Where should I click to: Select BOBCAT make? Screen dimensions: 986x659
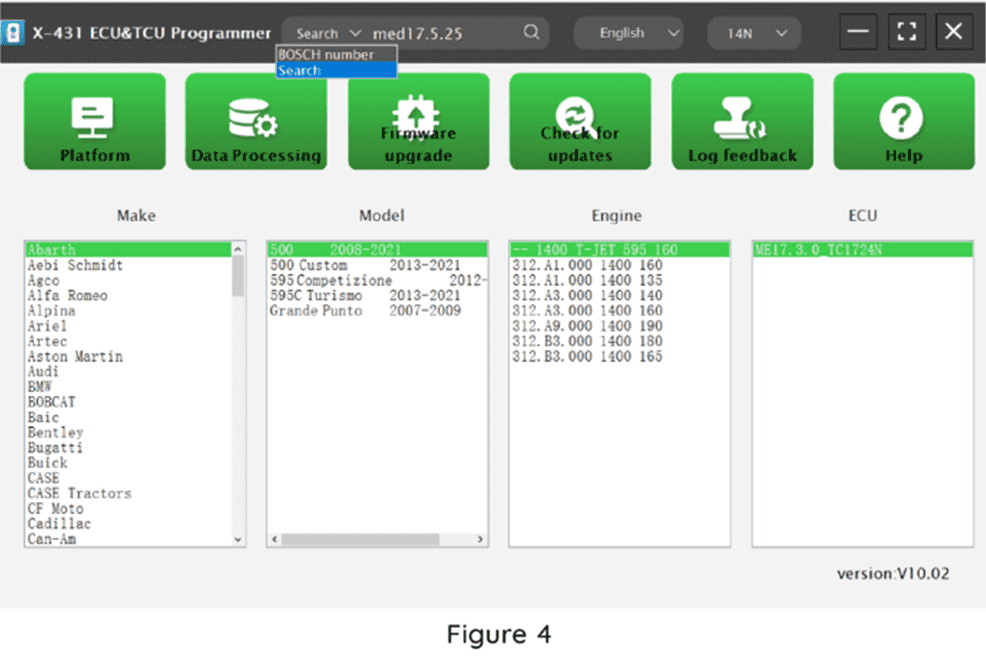[x=128, y=402]
